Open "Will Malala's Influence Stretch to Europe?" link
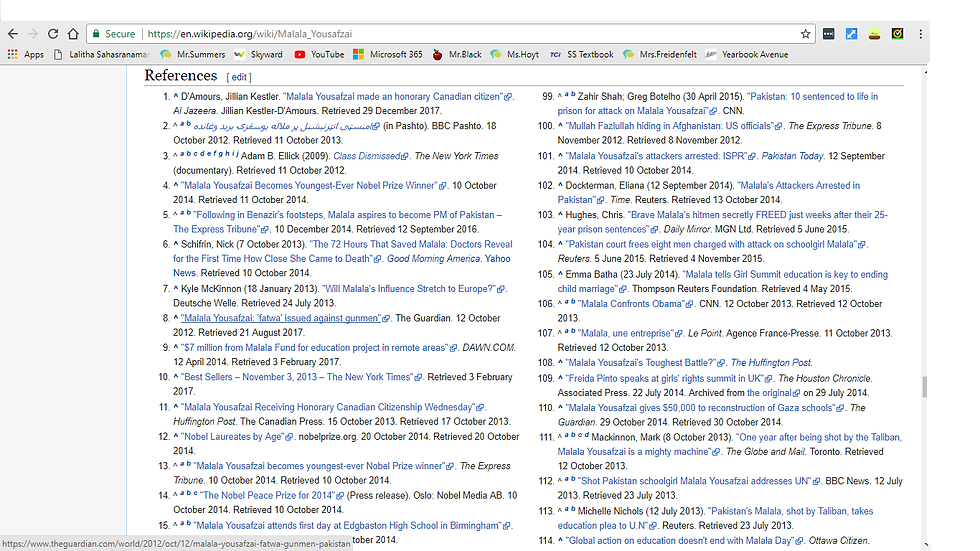980x551 pixels. tap(413, 289)
